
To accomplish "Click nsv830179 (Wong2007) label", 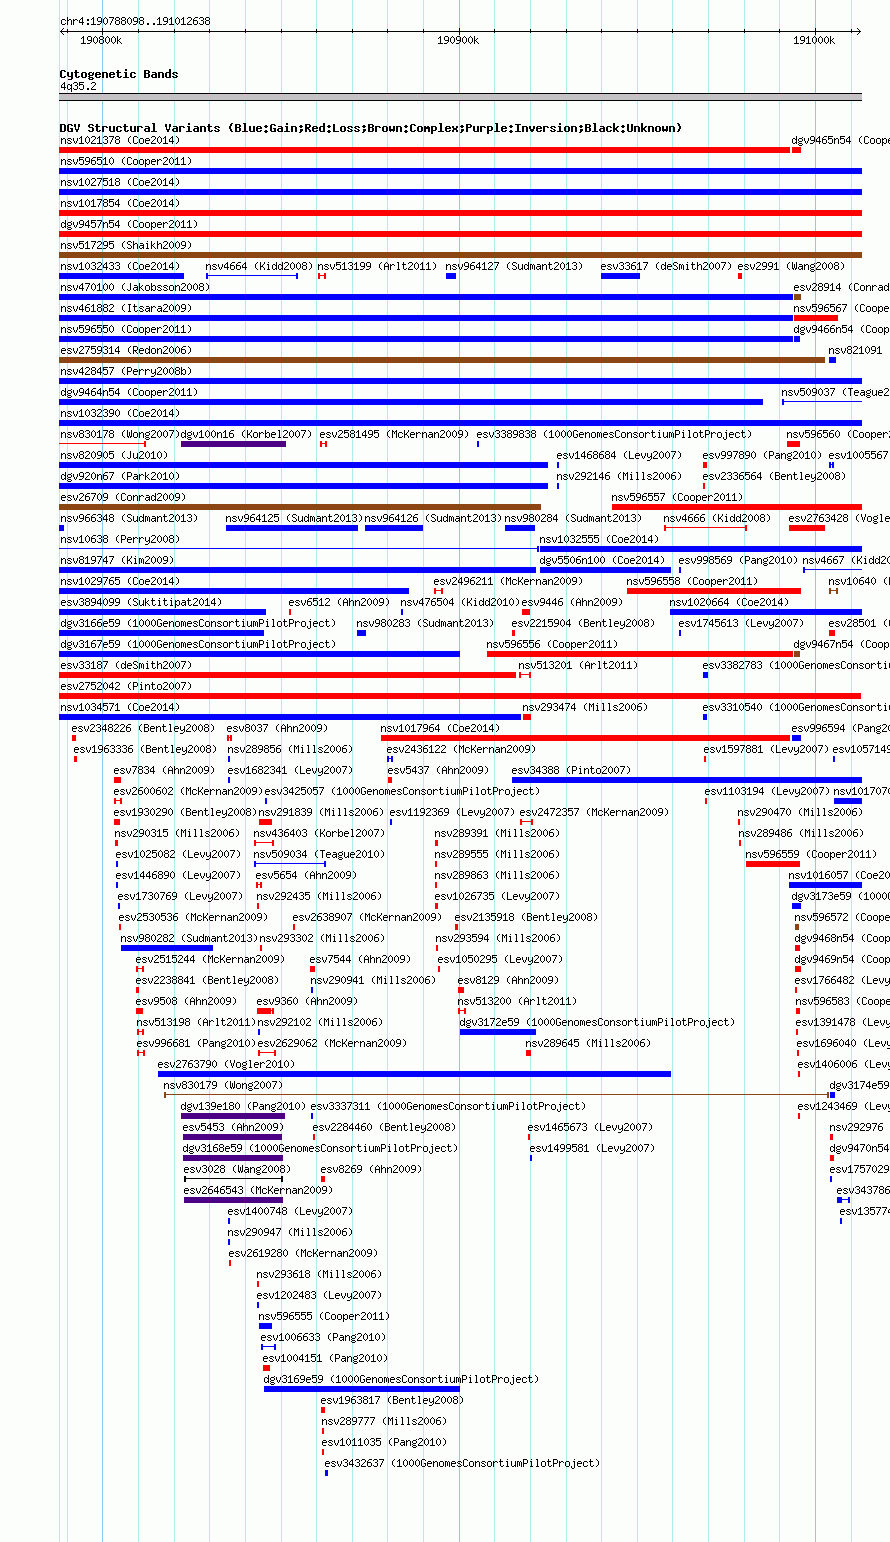I will point(223,1085).
